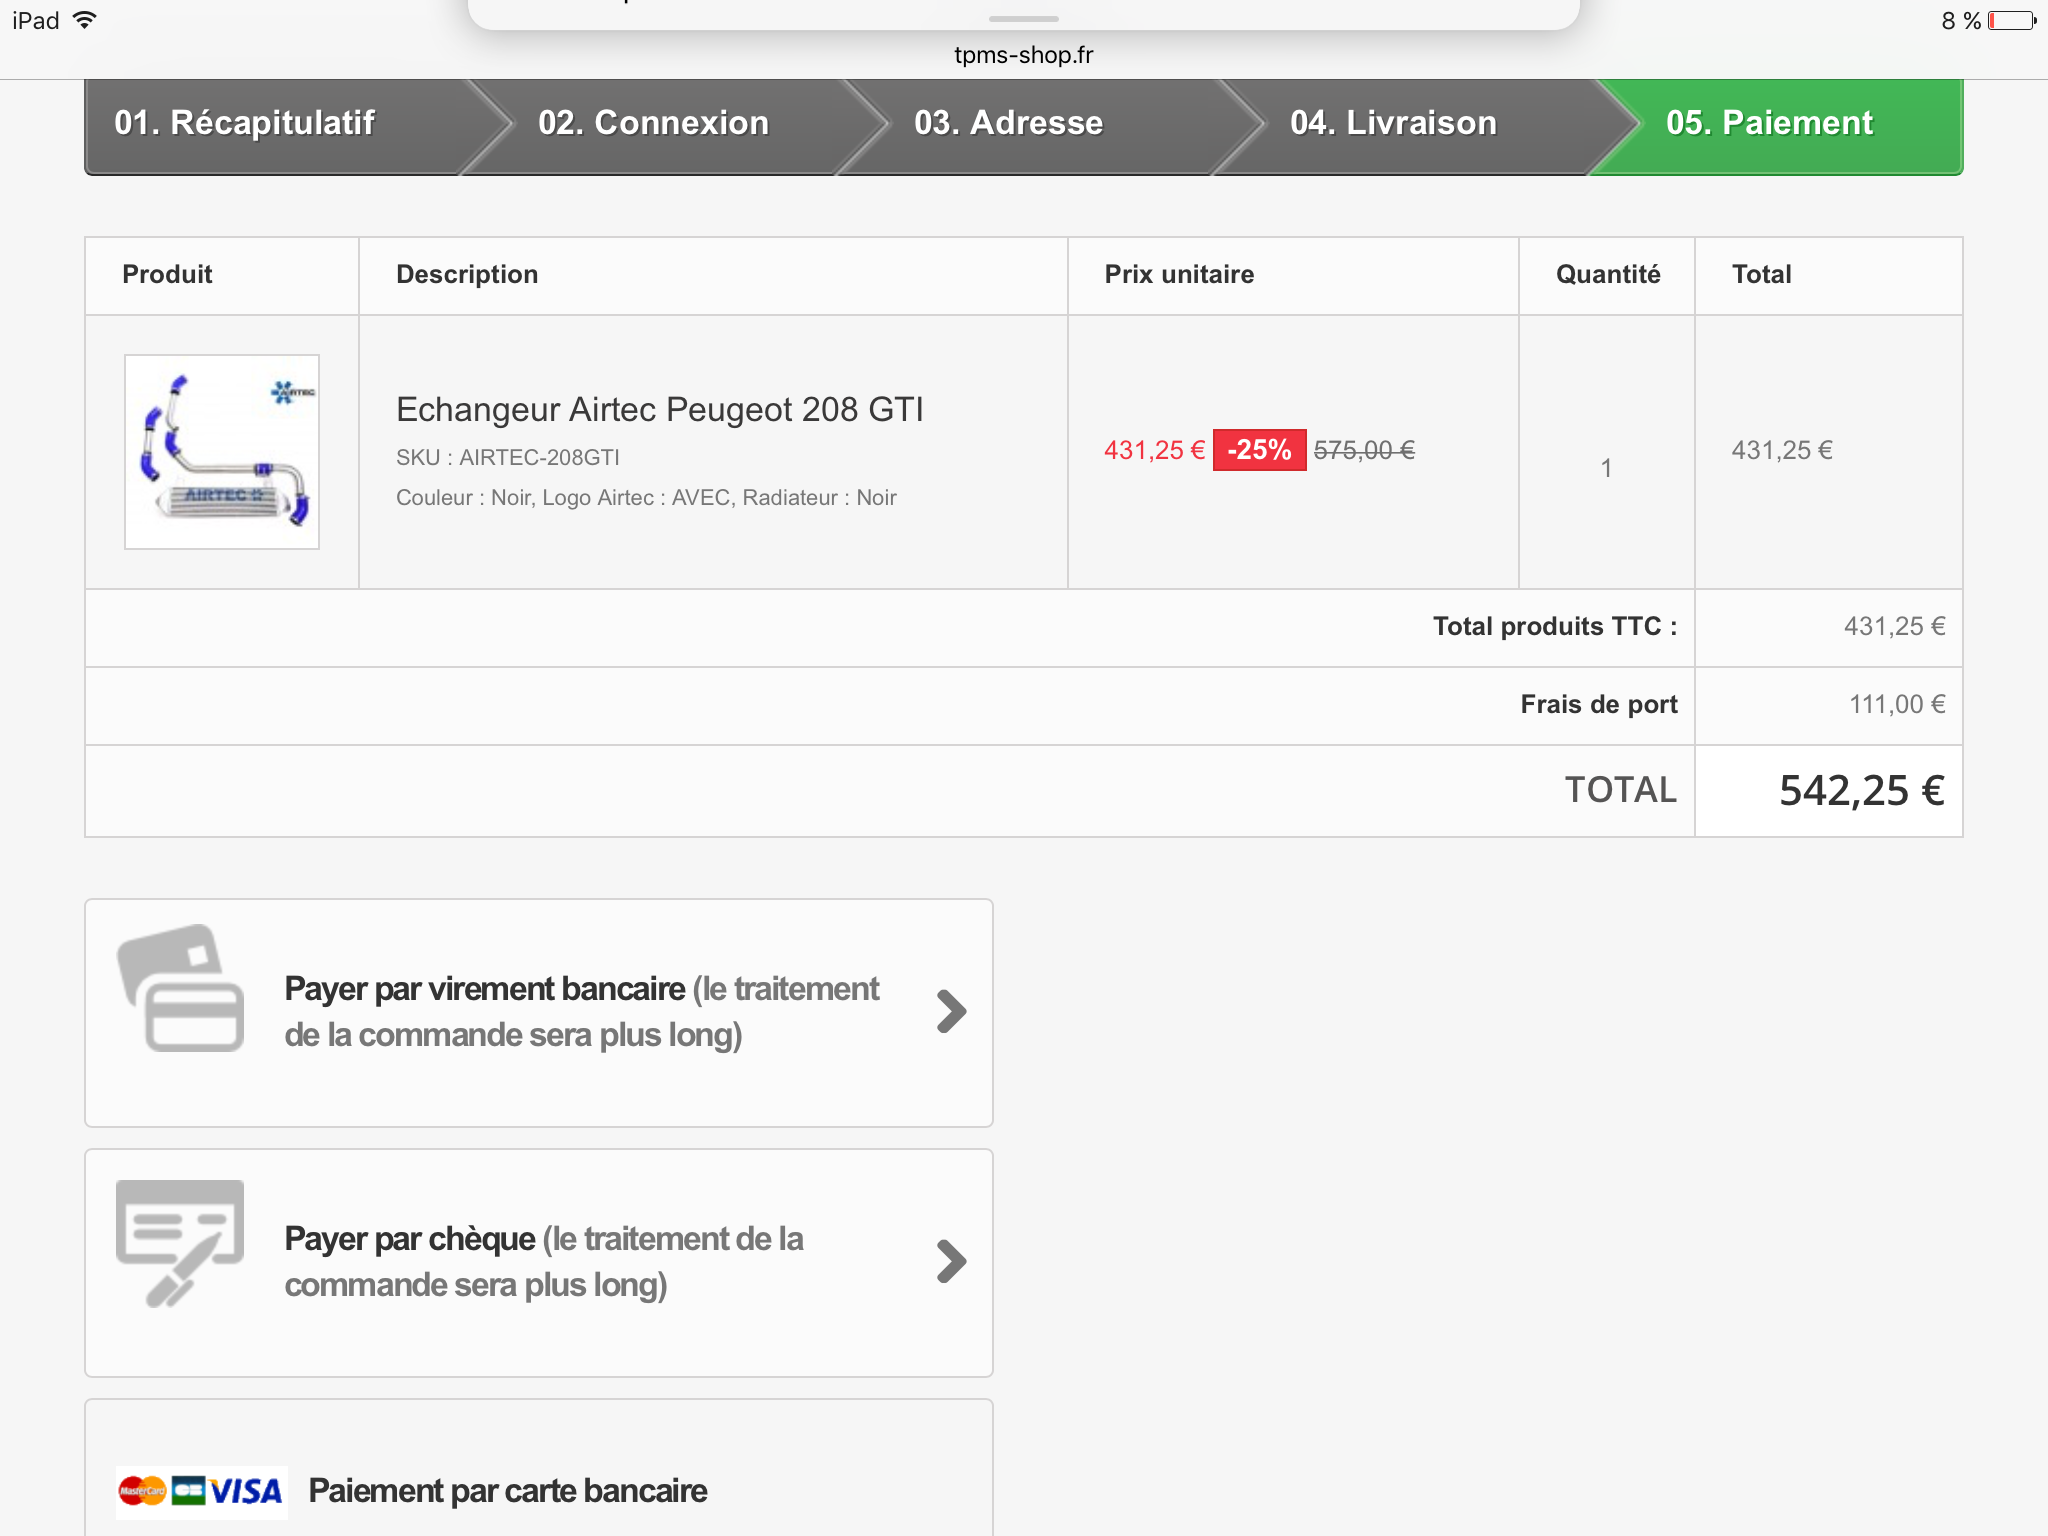Screen dimensions: 2048x1536
Task: Tap the tpms-shop.fr address bar
Action: point(1023,55)
